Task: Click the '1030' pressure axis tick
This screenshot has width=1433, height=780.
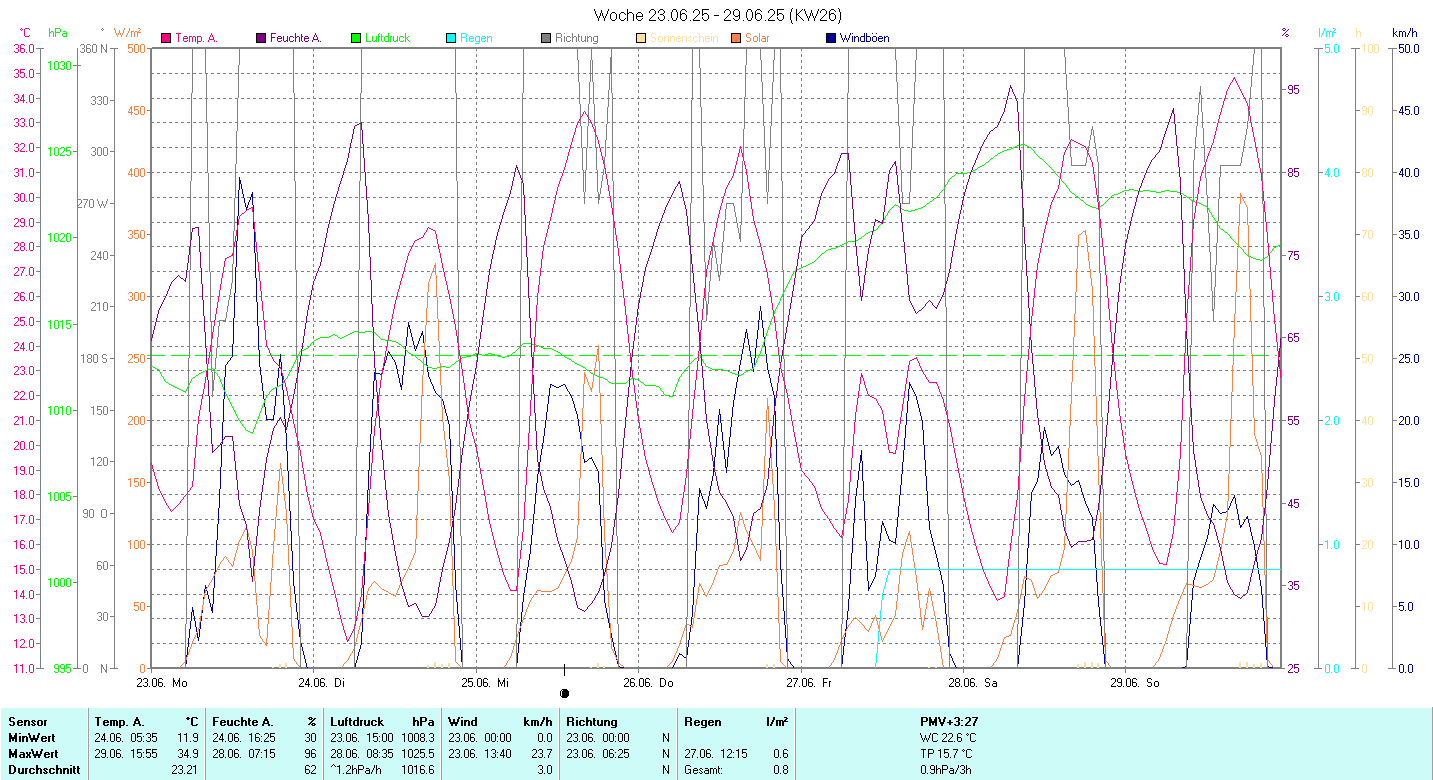Action: 59,66
